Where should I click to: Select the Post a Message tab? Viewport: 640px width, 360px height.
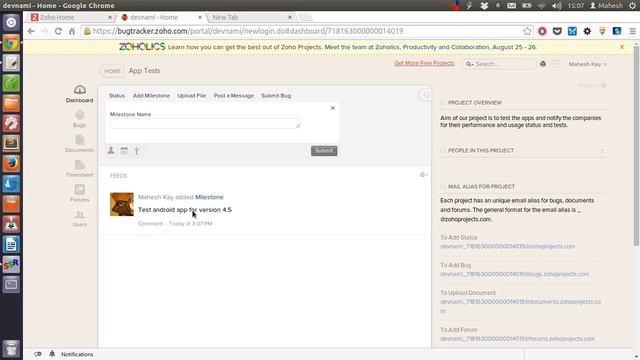[233, 96]
